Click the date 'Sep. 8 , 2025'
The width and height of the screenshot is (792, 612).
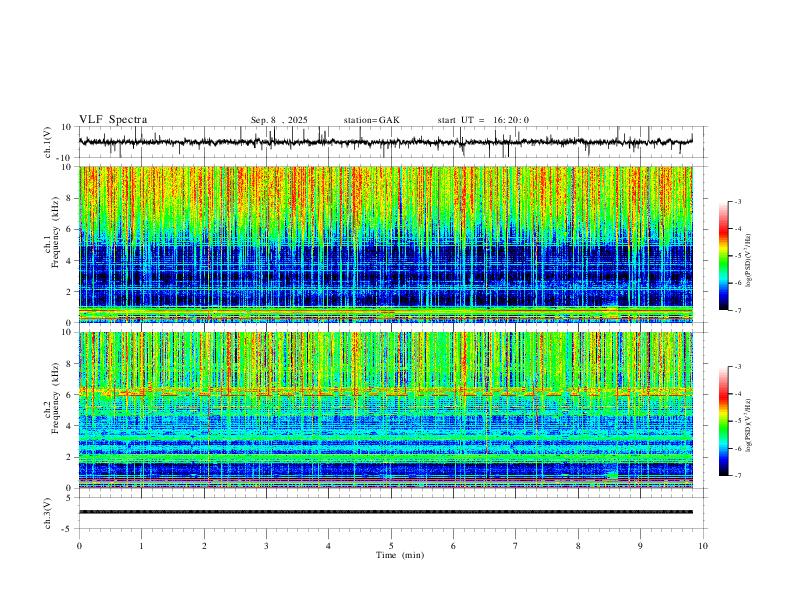click(x=279, y=120)
